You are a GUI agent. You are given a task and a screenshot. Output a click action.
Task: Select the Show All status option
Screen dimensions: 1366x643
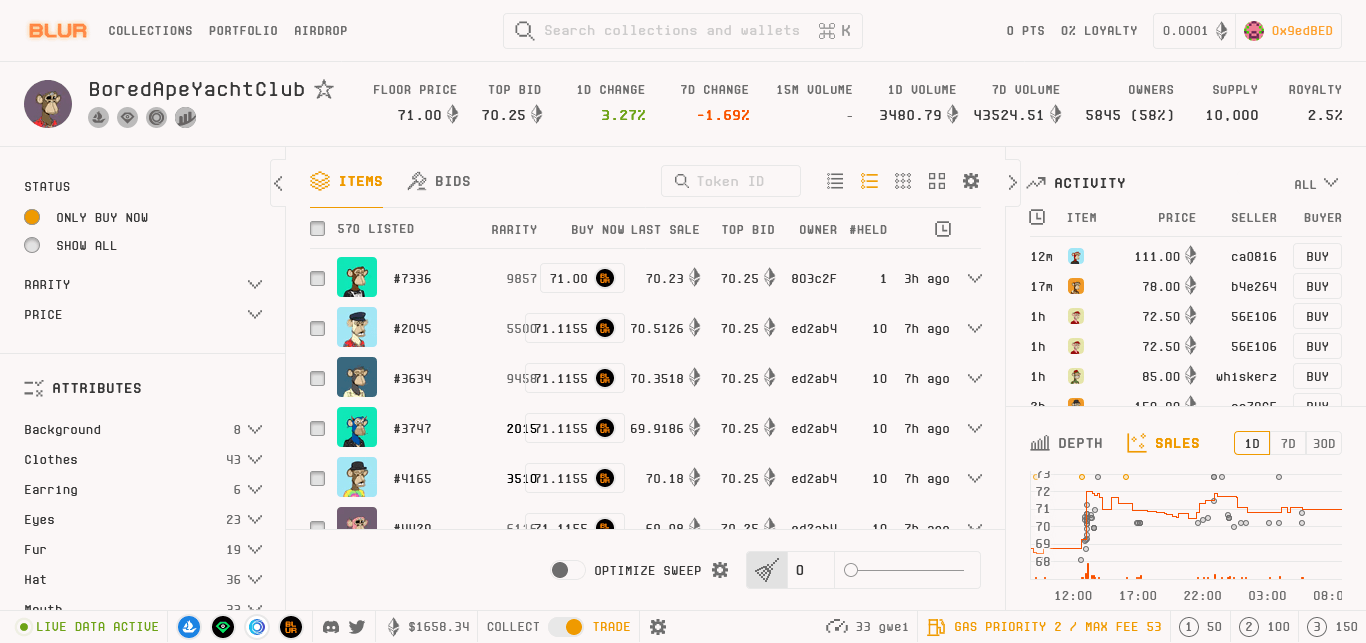click(x=33, y=245)
